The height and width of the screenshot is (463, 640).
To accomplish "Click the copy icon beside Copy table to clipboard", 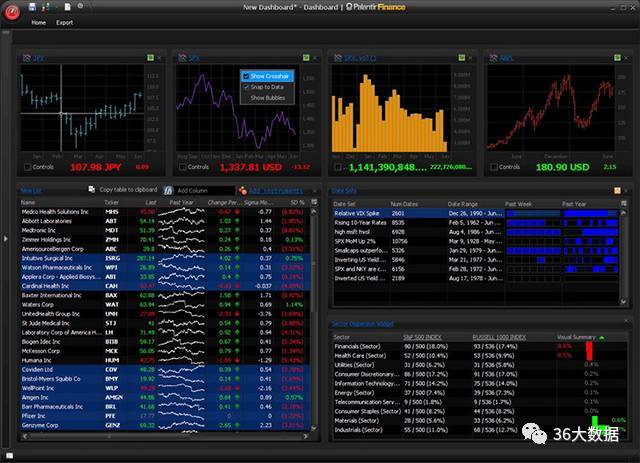I will pyautogui.click(x=92, y=189).
